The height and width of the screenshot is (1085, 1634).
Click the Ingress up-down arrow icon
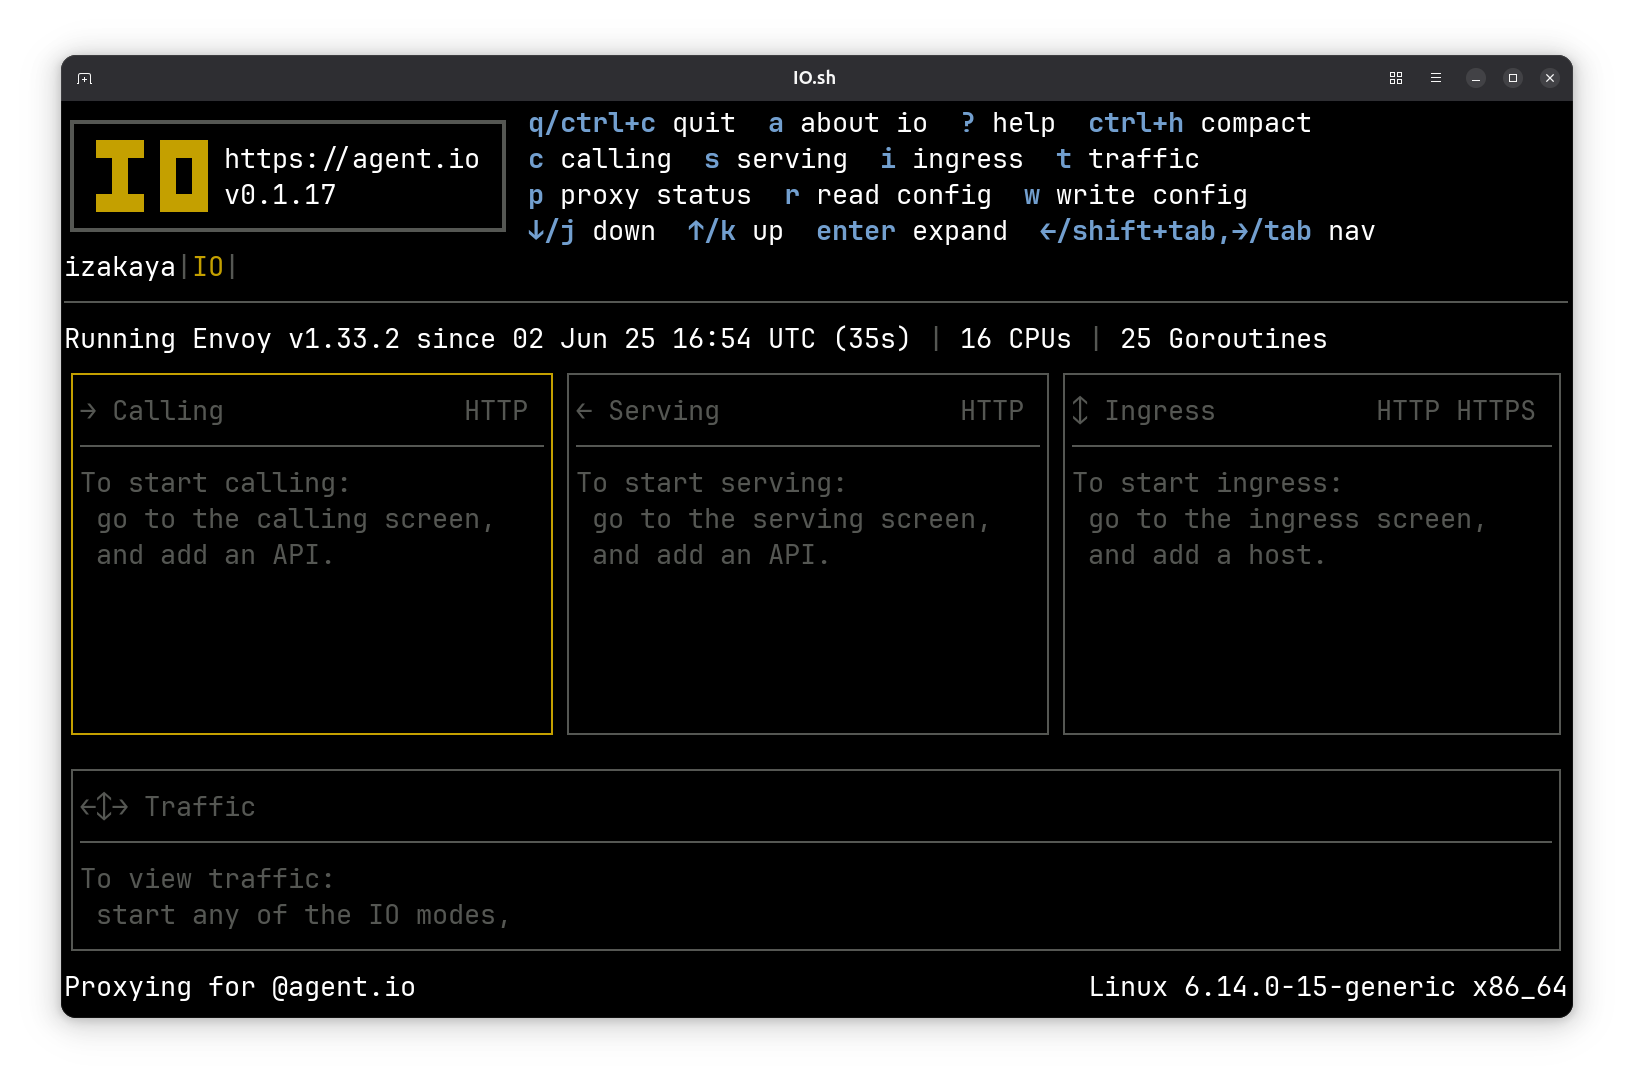click(1080, 410)
